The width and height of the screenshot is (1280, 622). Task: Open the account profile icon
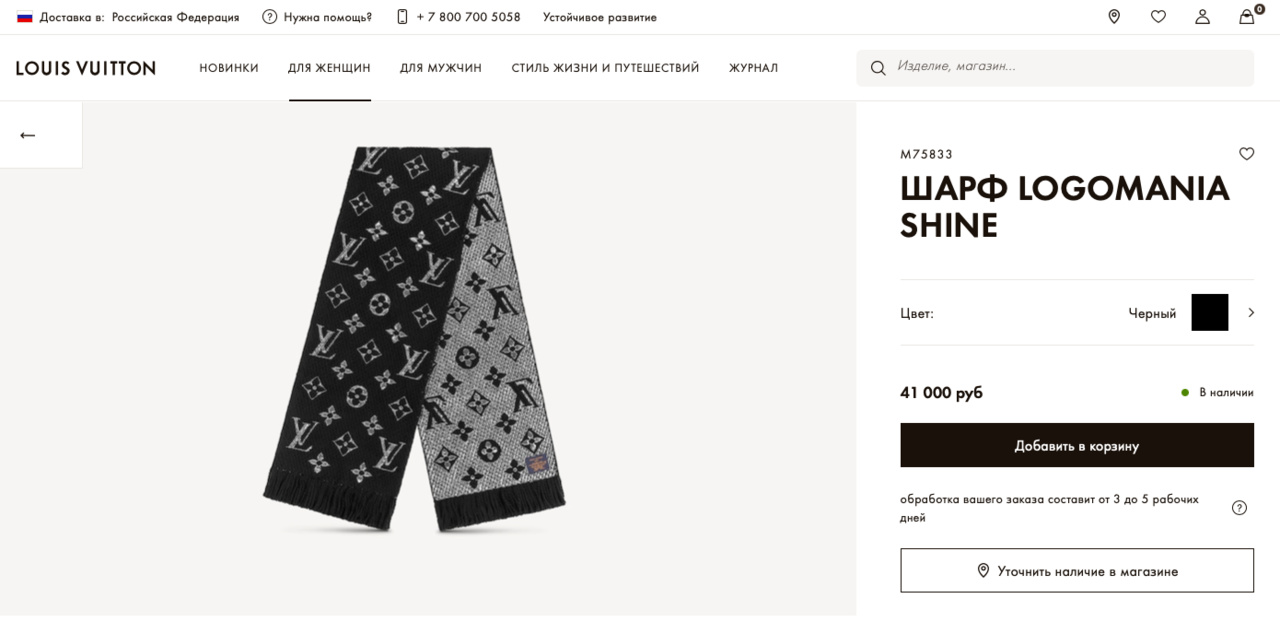click(x=1202, y=16)
